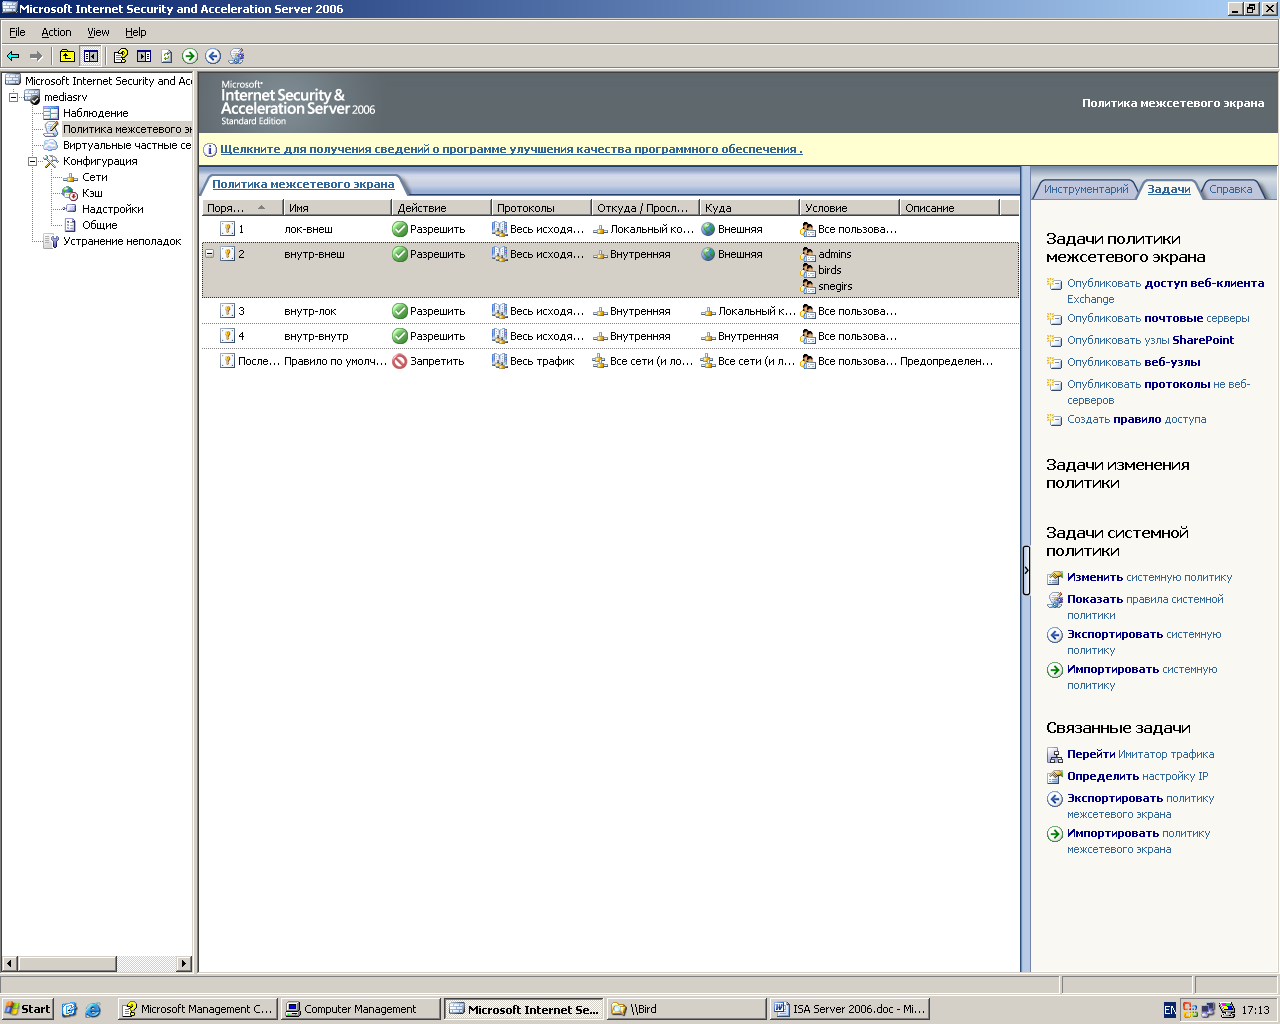Click the Help book toolbar icon

[x=120, y=56]
